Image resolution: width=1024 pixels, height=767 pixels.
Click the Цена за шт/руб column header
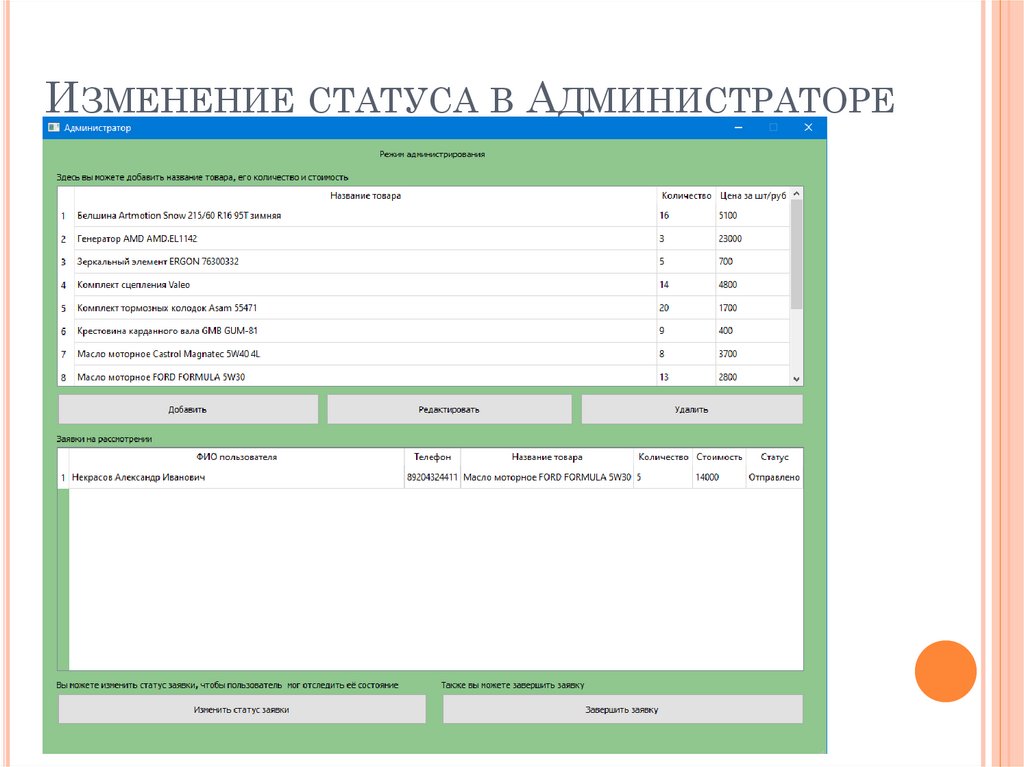752,196
